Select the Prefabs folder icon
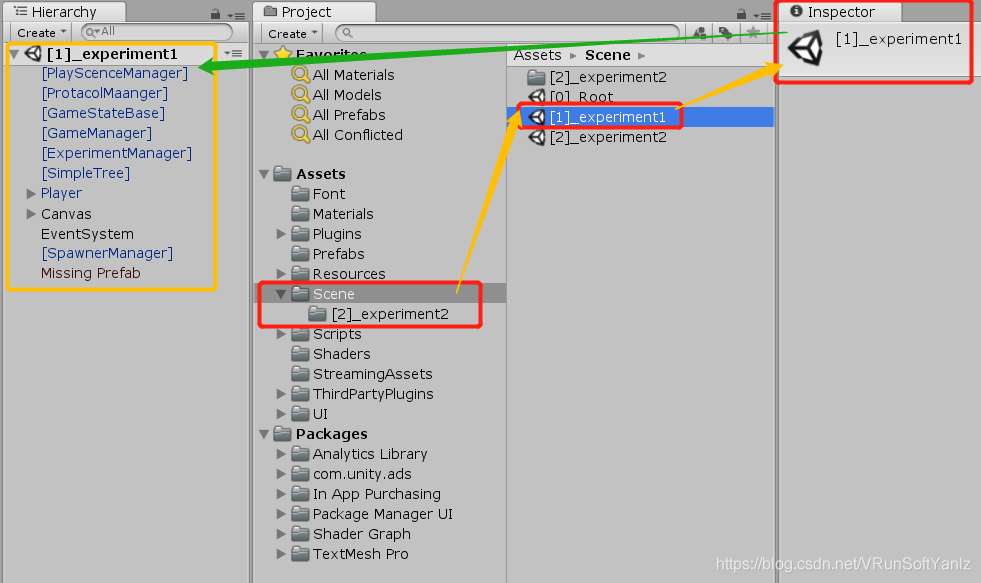 point(300,254)
